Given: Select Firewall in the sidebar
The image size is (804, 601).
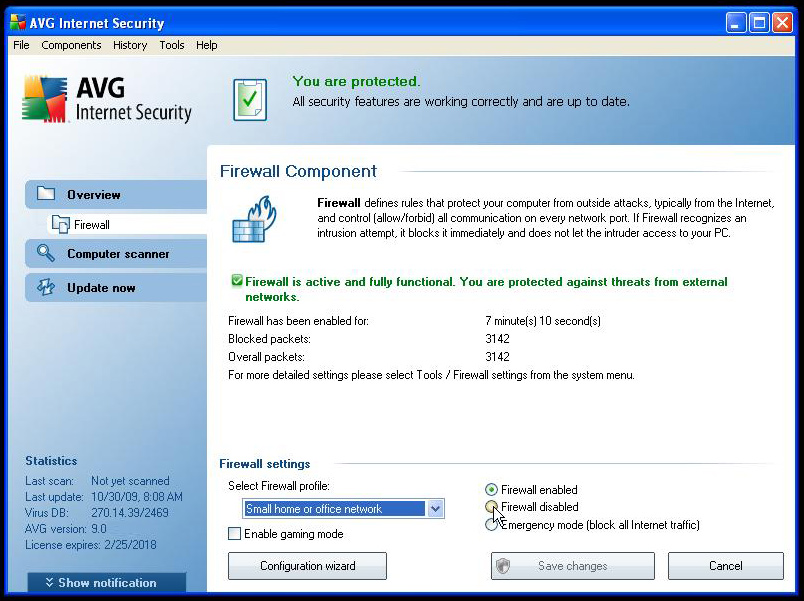Looking at the screenshot, I should [x=127, y=224].
